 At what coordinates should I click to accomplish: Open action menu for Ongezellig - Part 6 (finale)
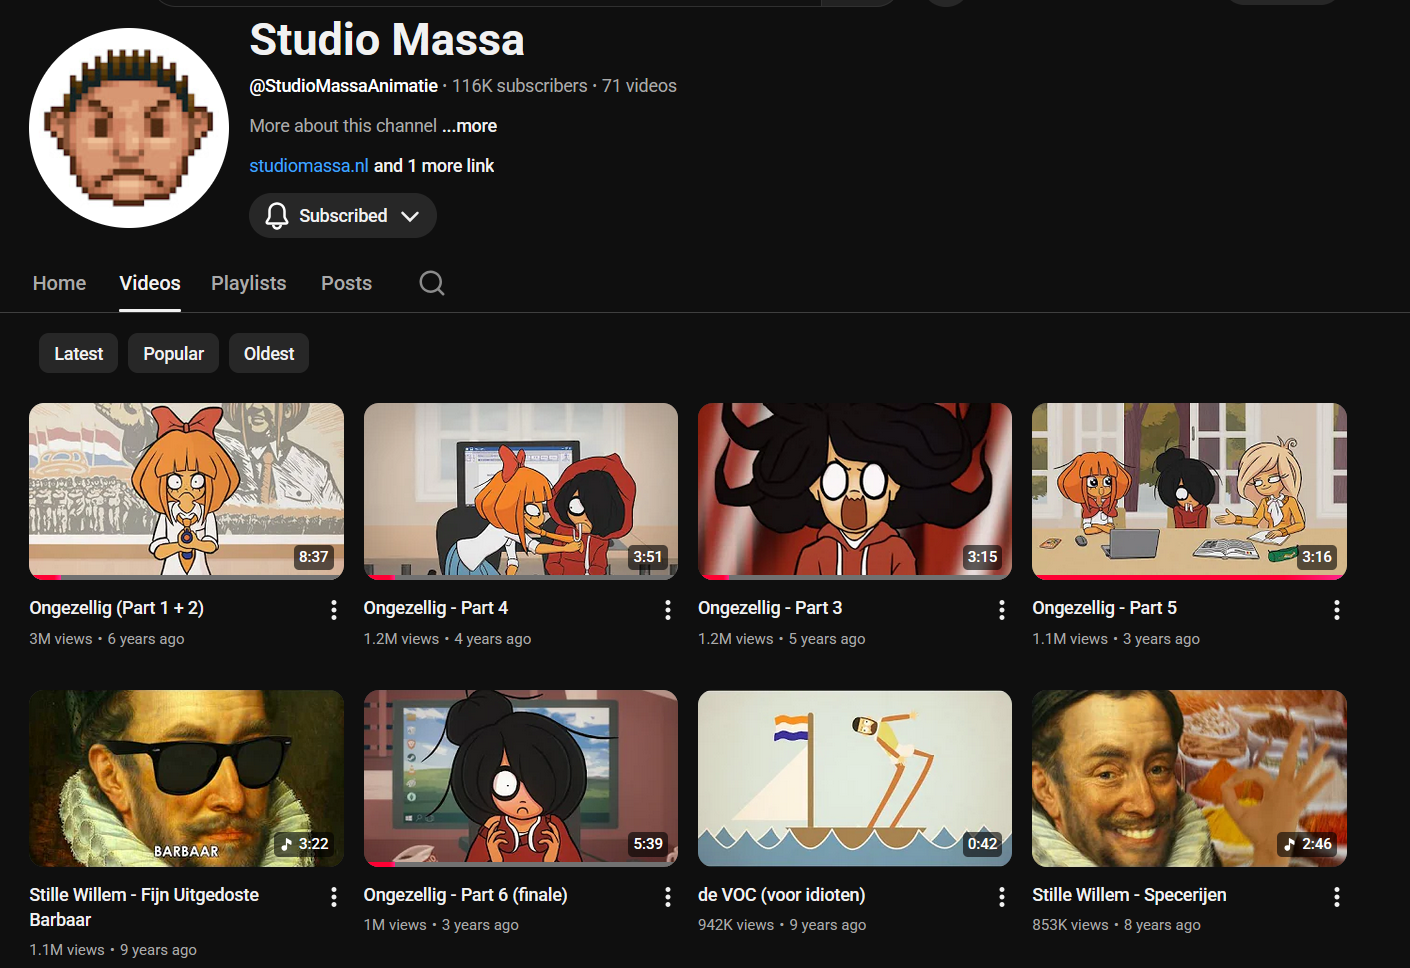tap(667, 897)
